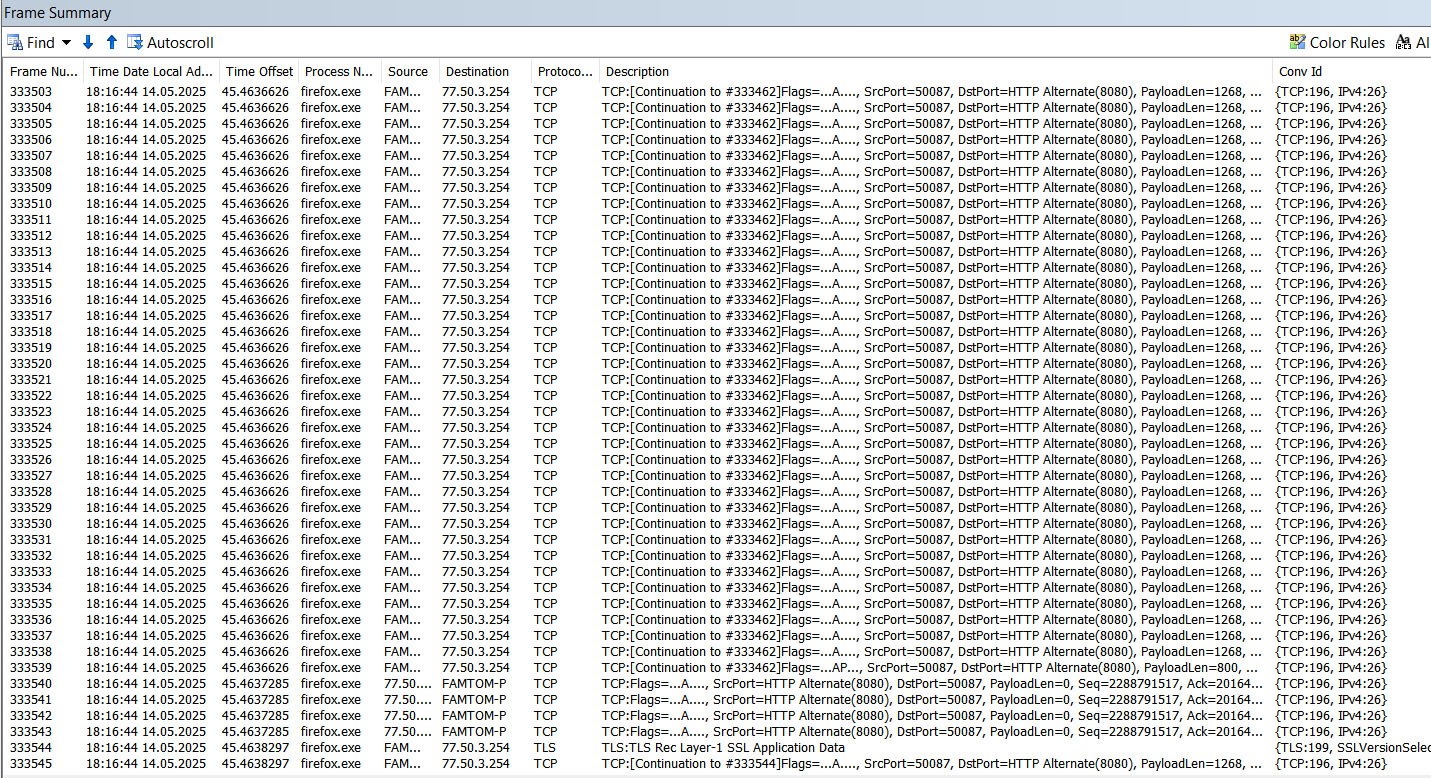Click the Protocol Name column header
The image size is (1431, 778).
pyautogui.click(x=564, y=71)
